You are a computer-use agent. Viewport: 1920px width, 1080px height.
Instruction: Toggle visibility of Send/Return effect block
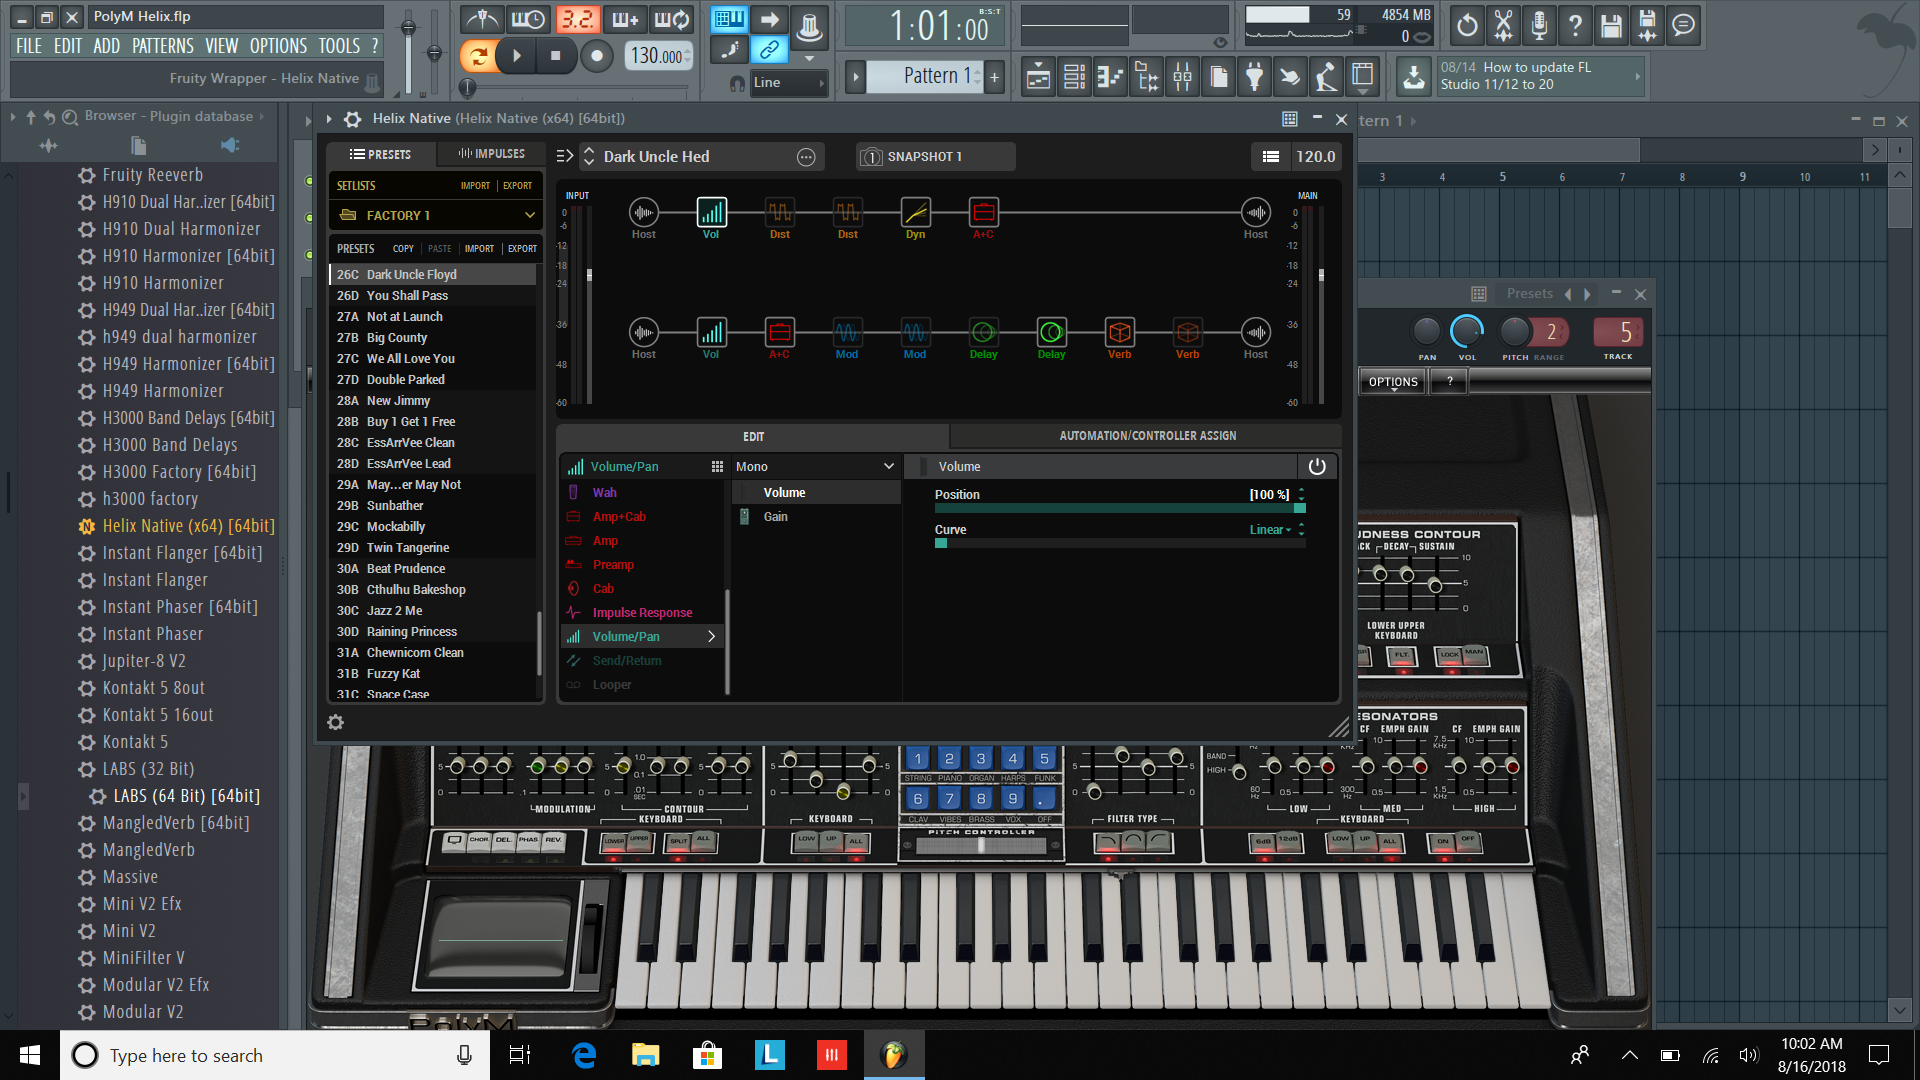(575, 661)
